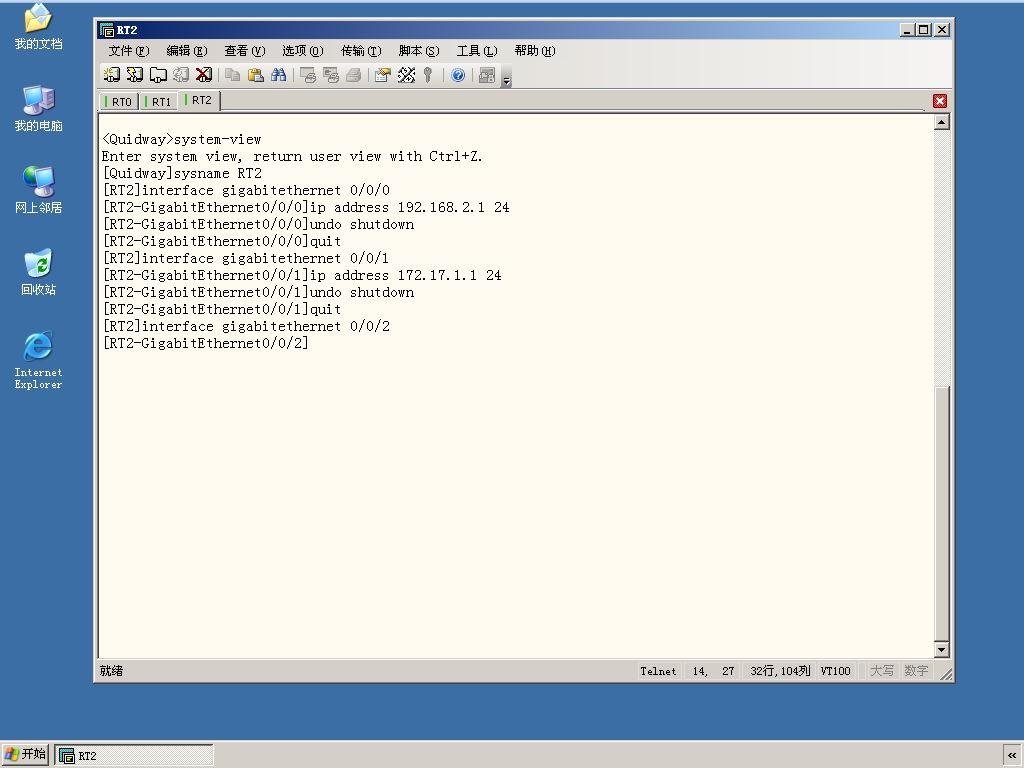This screenshot has height=768, width=1024.
Task: Switch to the RT0 session tab
Action: pos(118,102)
